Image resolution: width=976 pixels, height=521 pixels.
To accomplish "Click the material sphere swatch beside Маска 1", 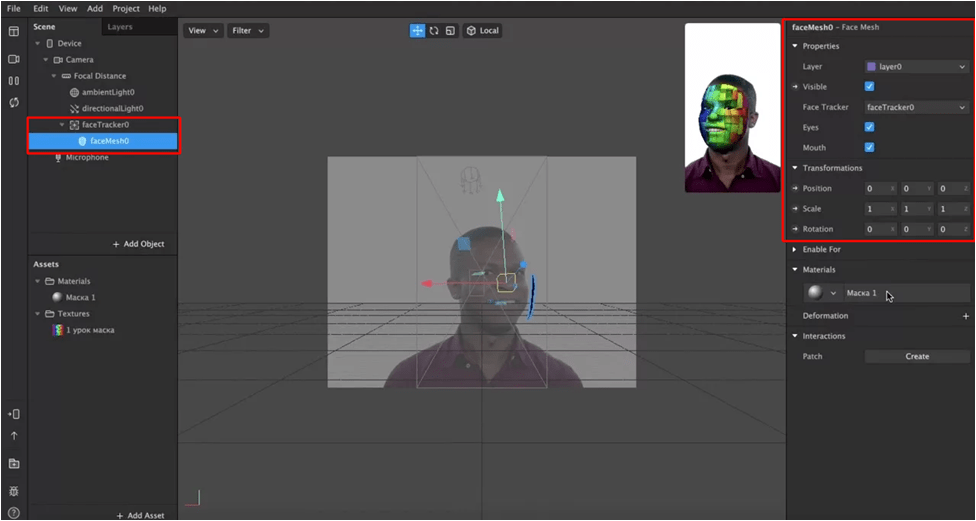I will [815, 293].
